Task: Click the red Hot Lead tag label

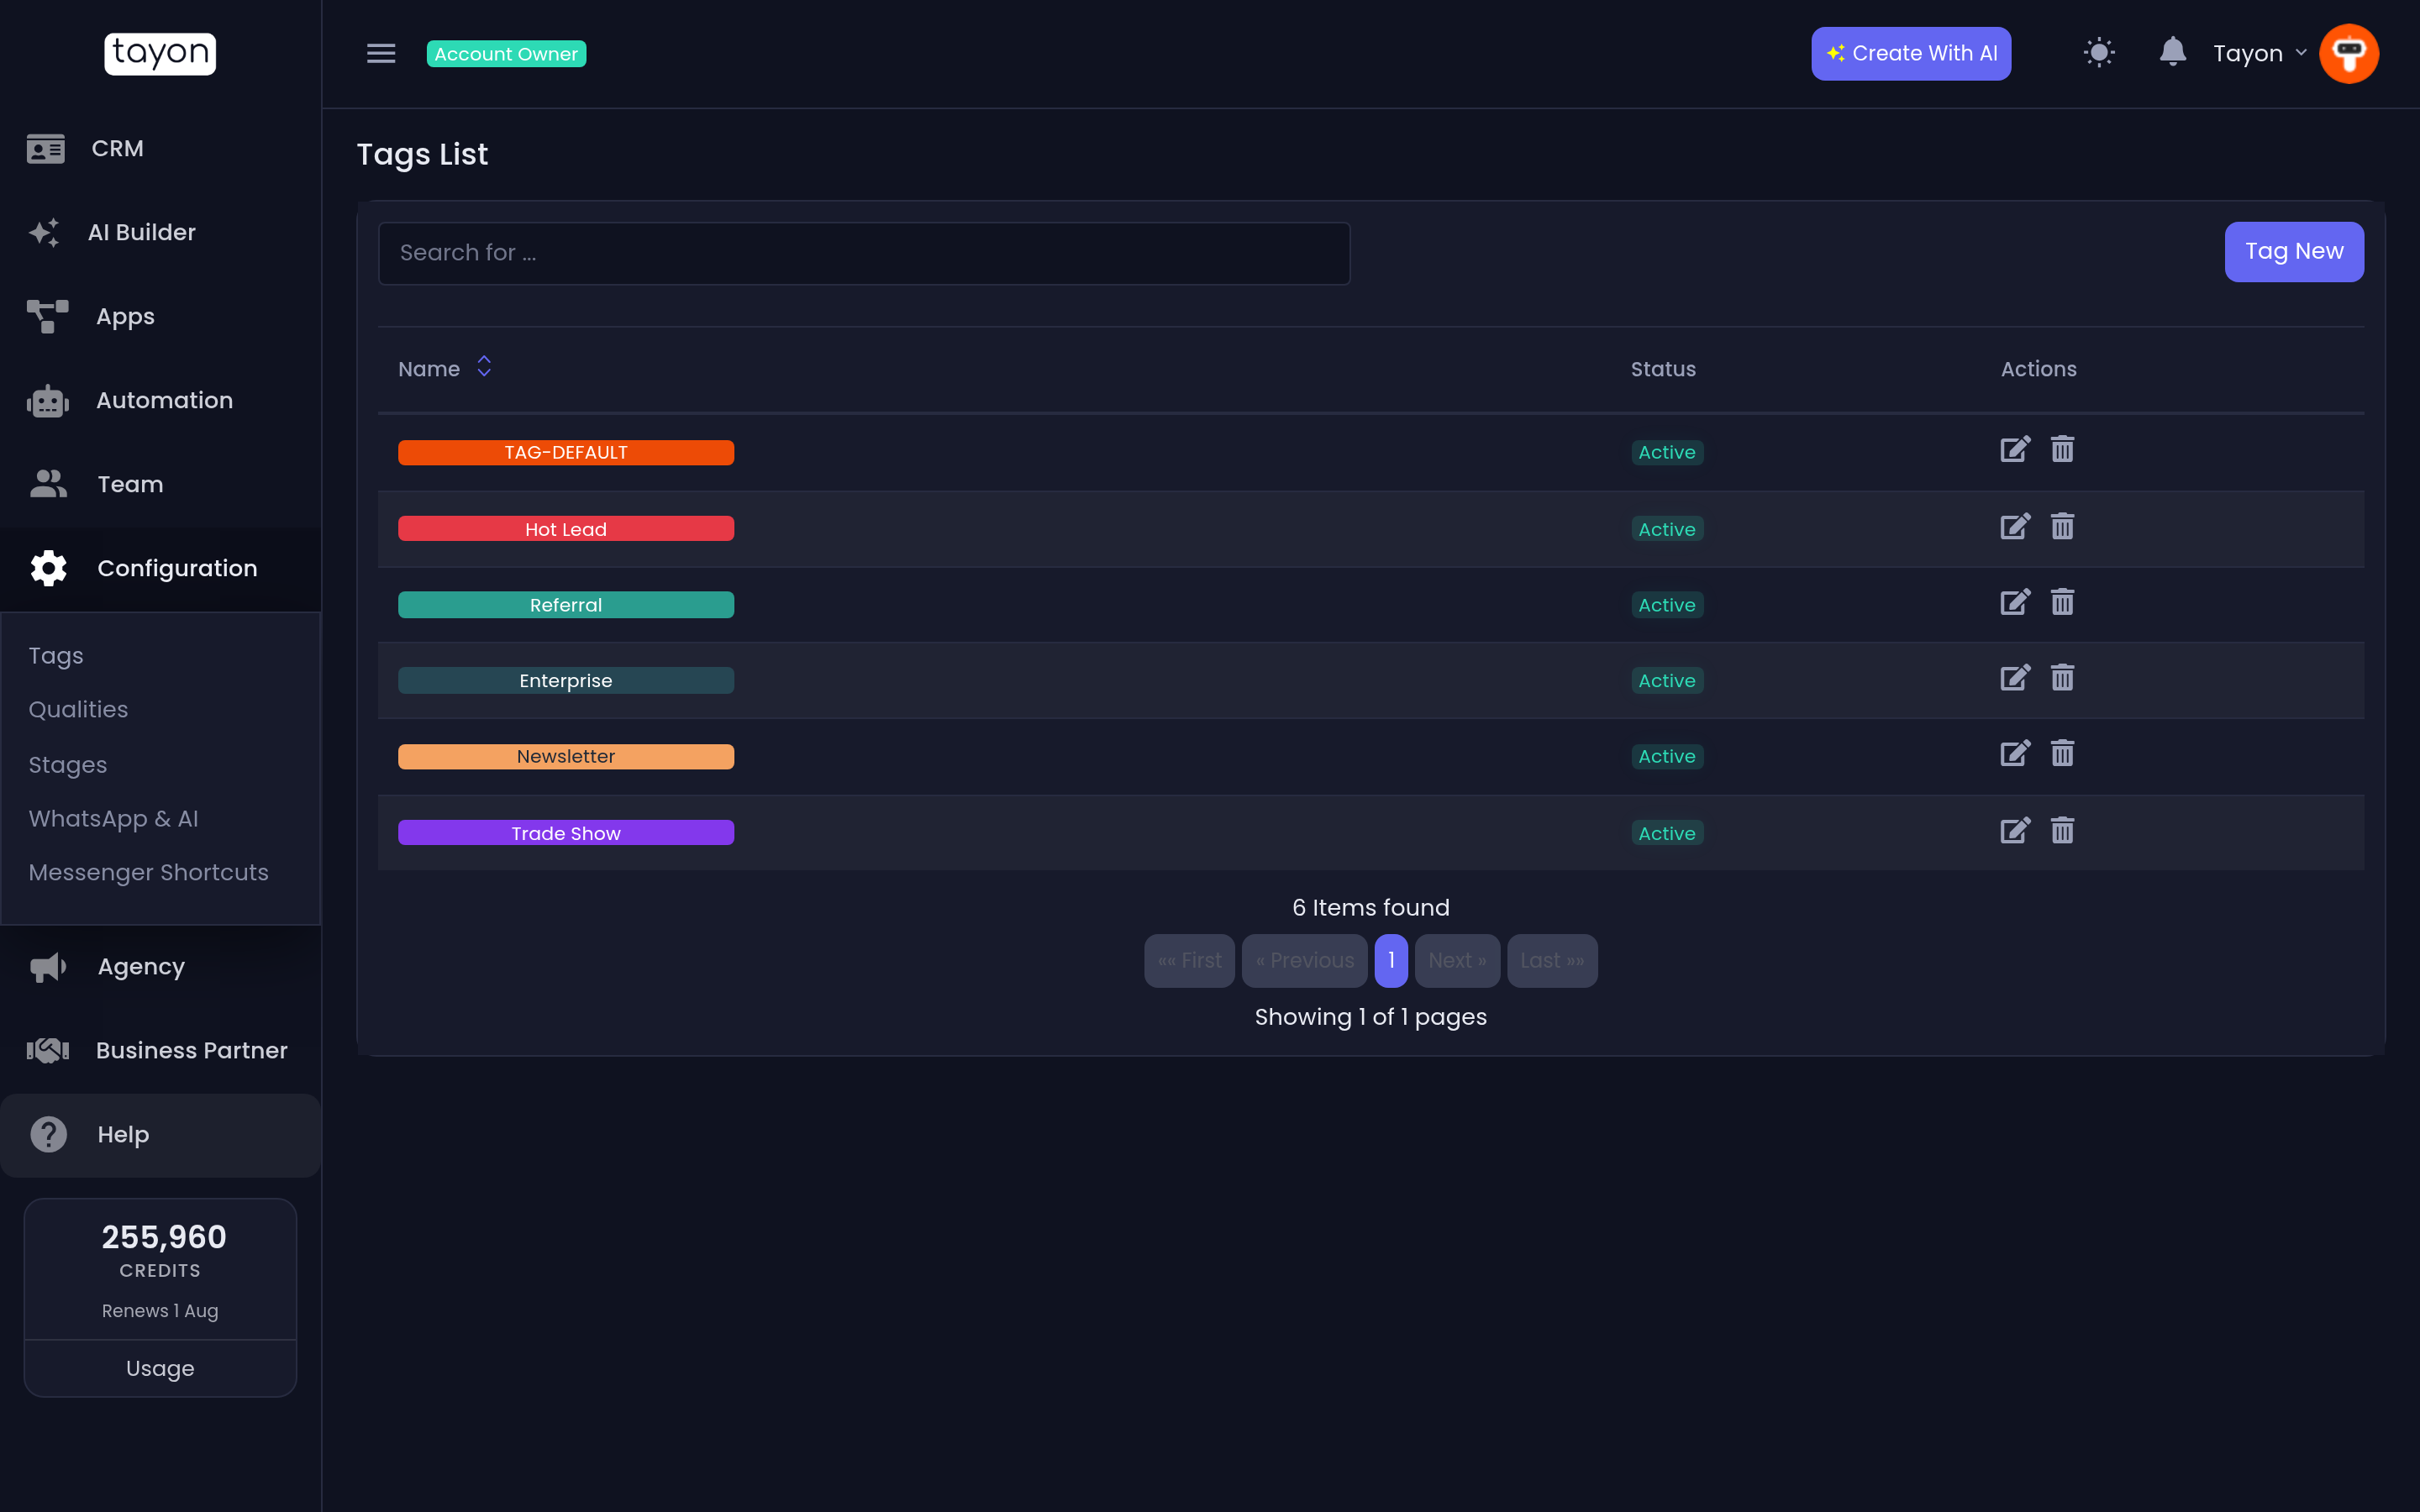Action: [566, 529]
